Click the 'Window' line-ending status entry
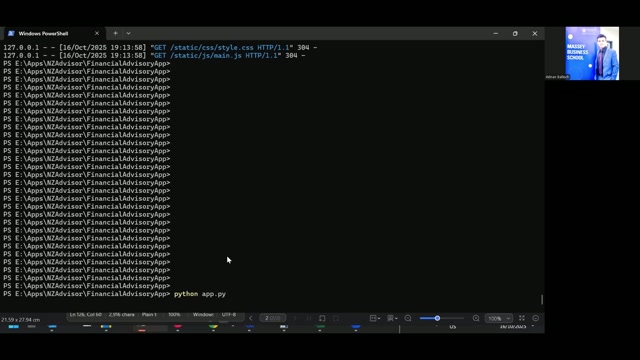 (x=203, y=314)
